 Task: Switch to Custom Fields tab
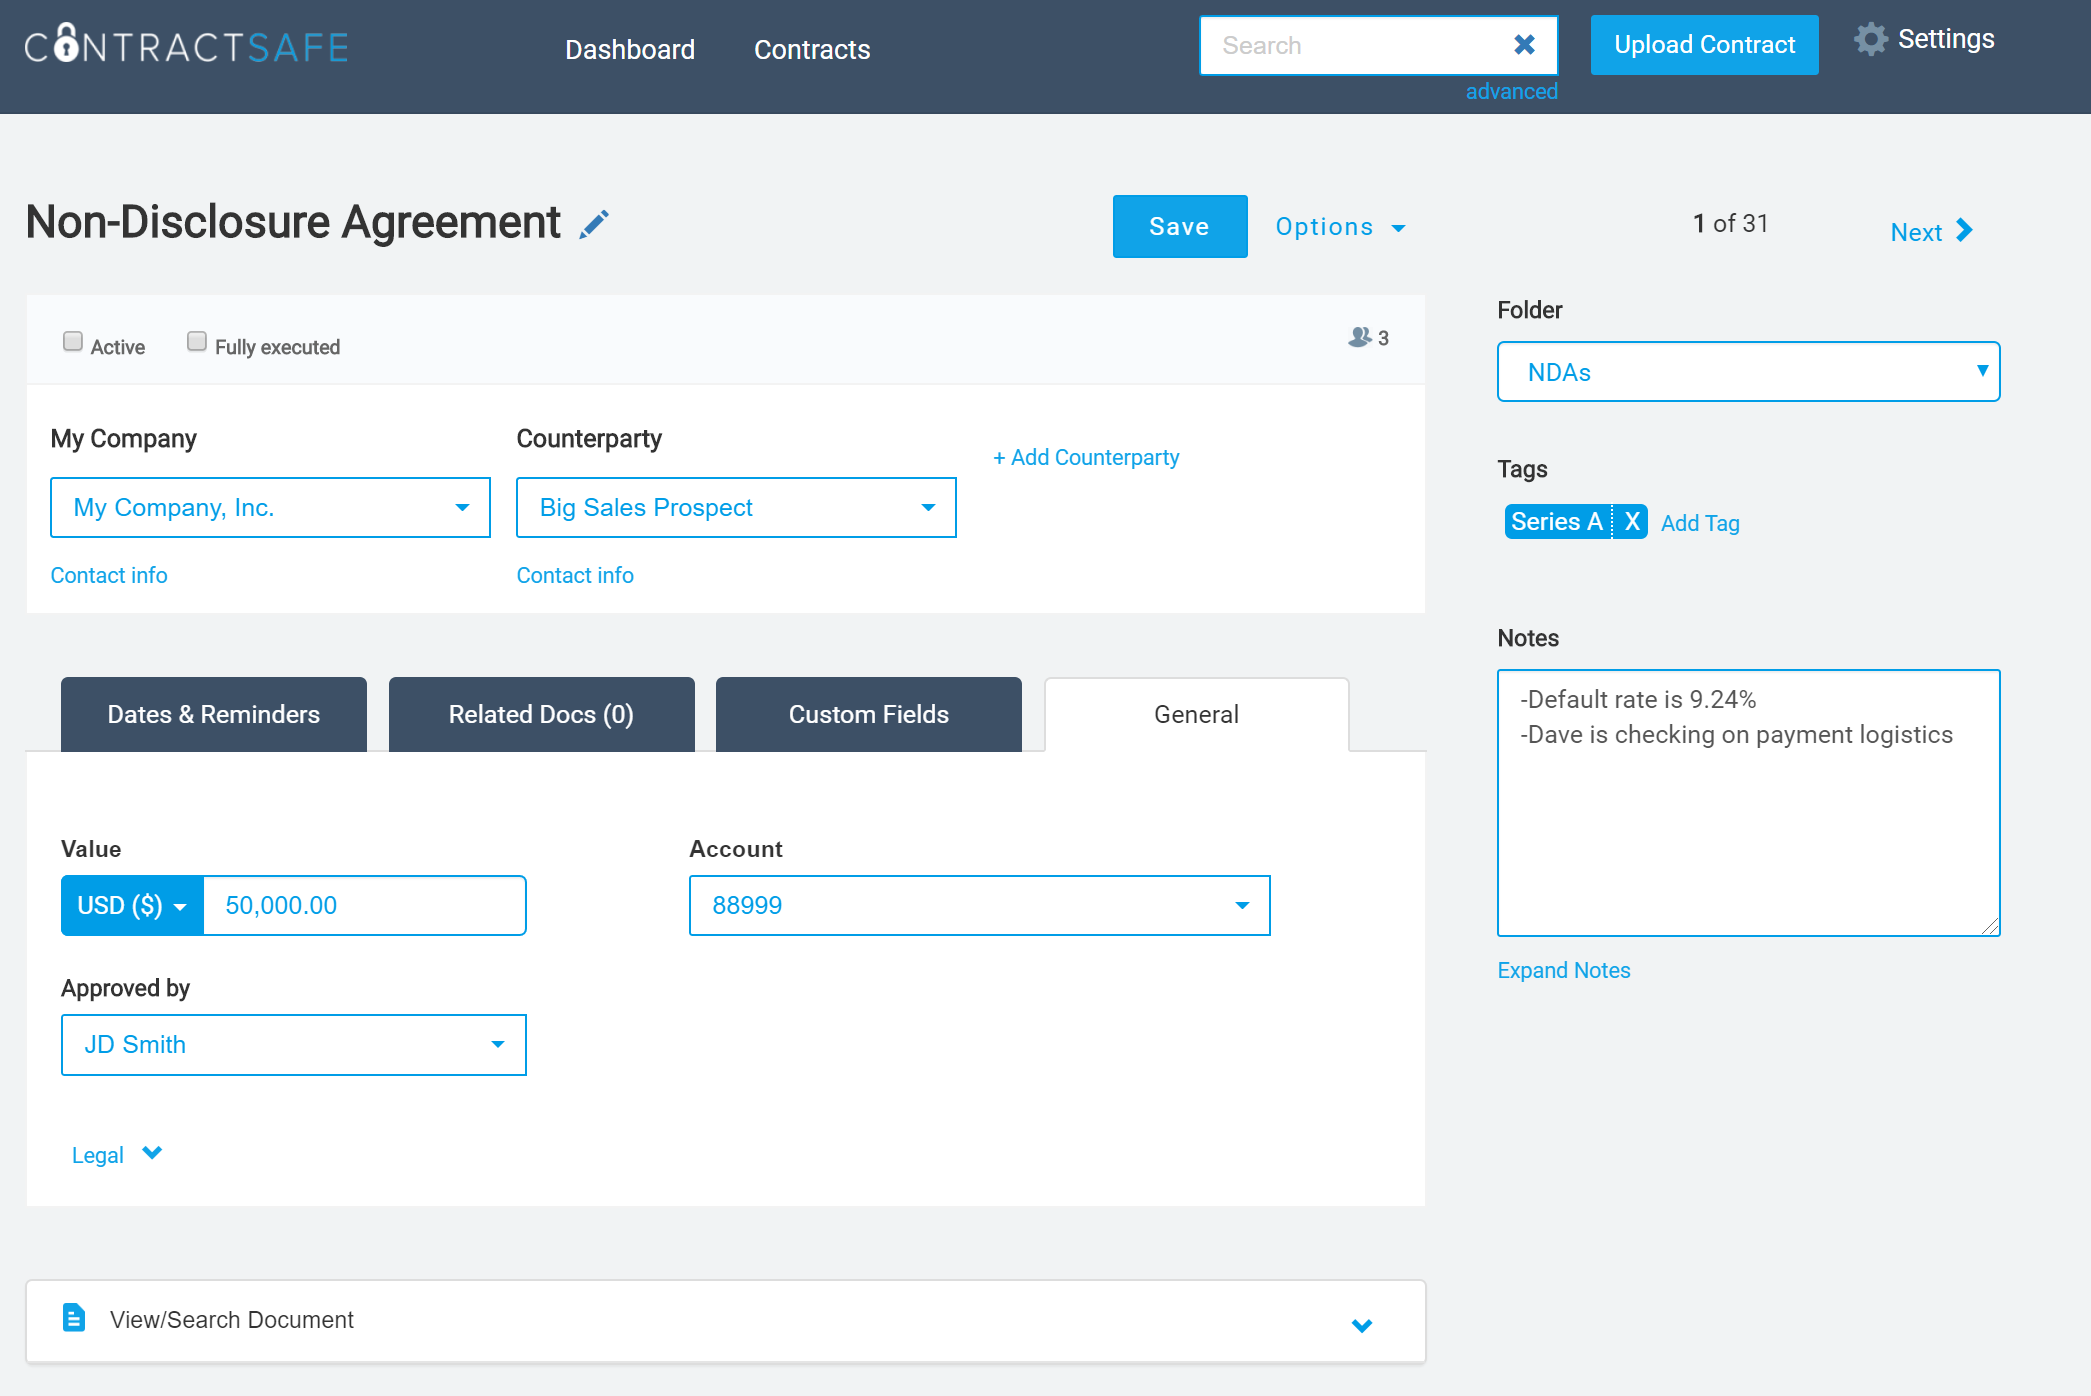coord(869,714)
